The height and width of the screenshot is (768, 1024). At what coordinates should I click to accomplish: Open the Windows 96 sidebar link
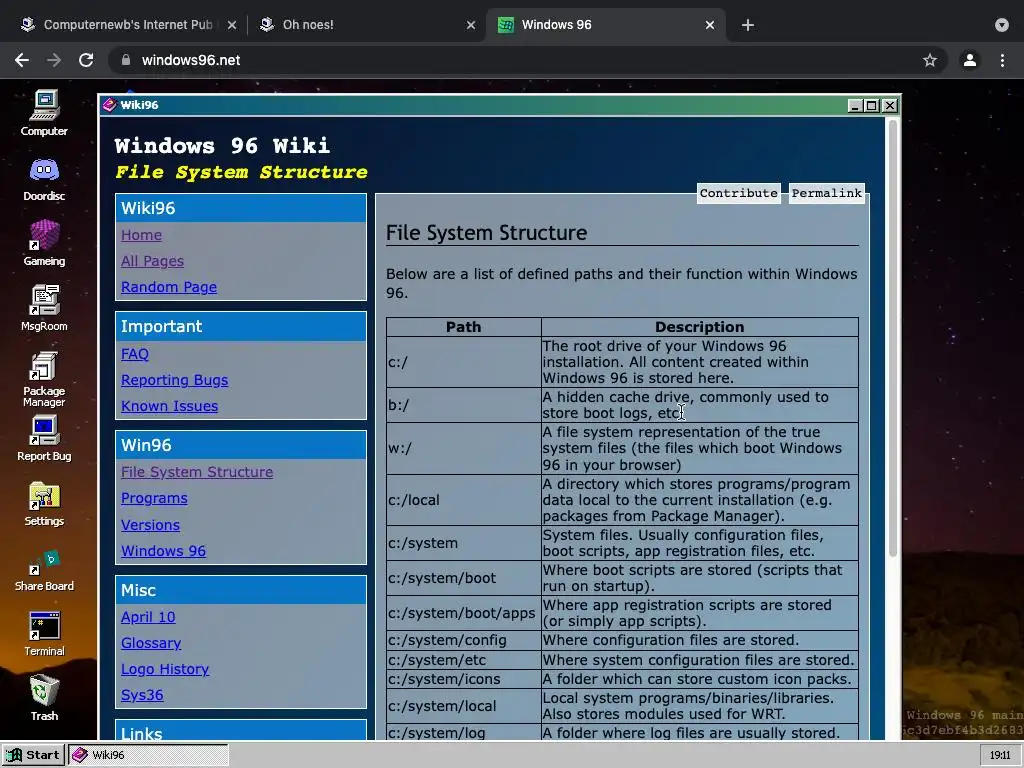pos(163,551)
